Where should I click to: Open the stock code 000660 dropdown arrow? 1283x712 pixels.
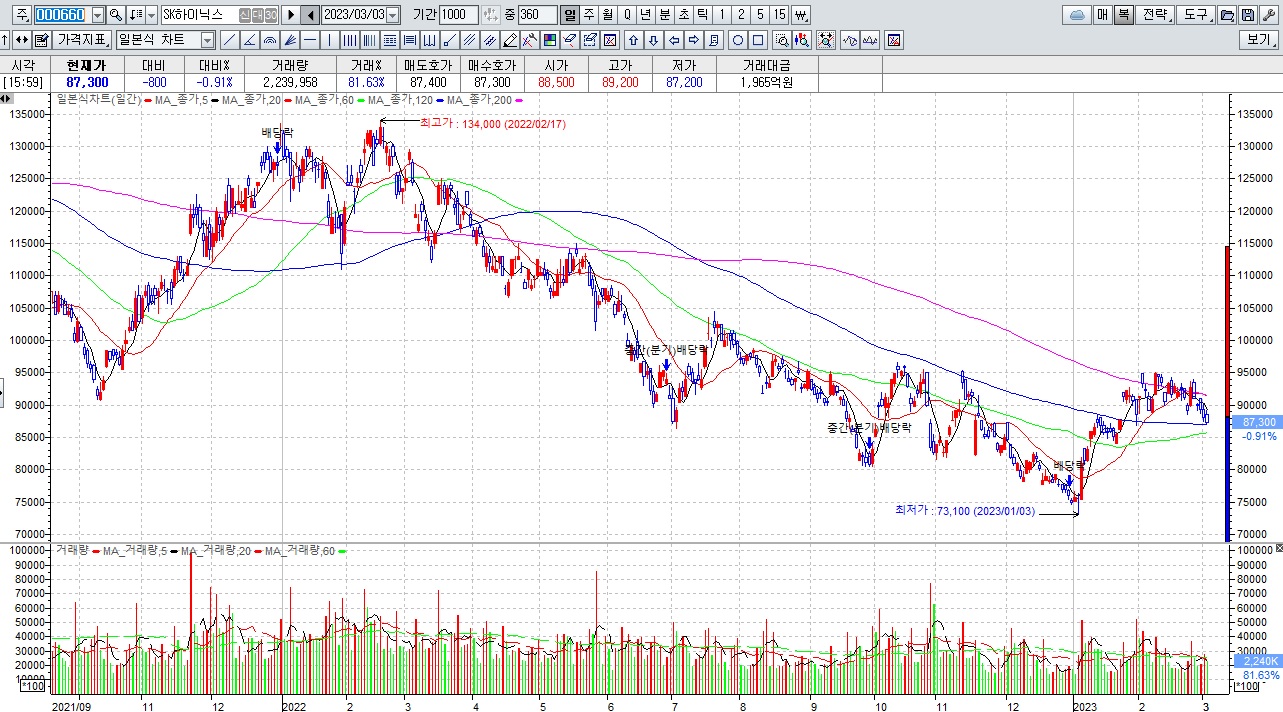tap(98, 15)
